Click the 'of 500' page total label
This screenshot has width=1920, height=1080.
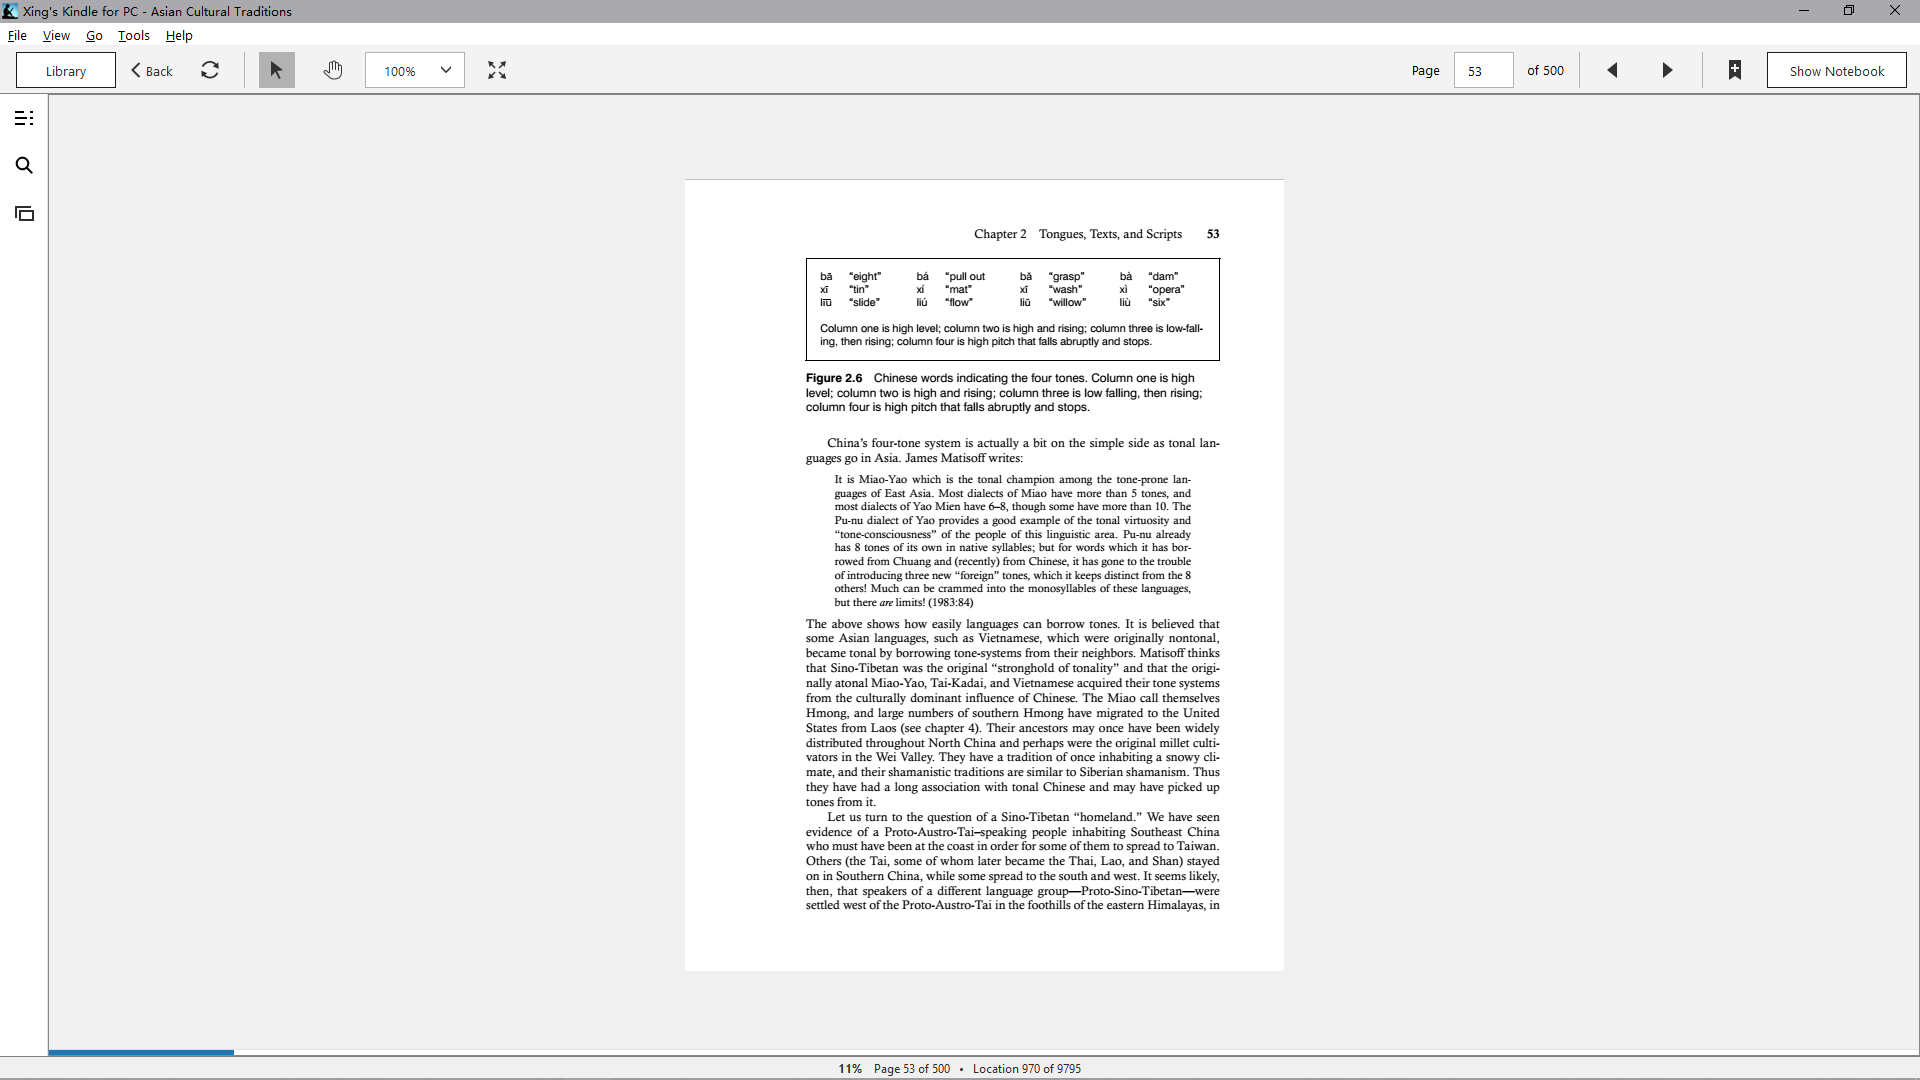pyautogui.click(x=1545, y=70)
